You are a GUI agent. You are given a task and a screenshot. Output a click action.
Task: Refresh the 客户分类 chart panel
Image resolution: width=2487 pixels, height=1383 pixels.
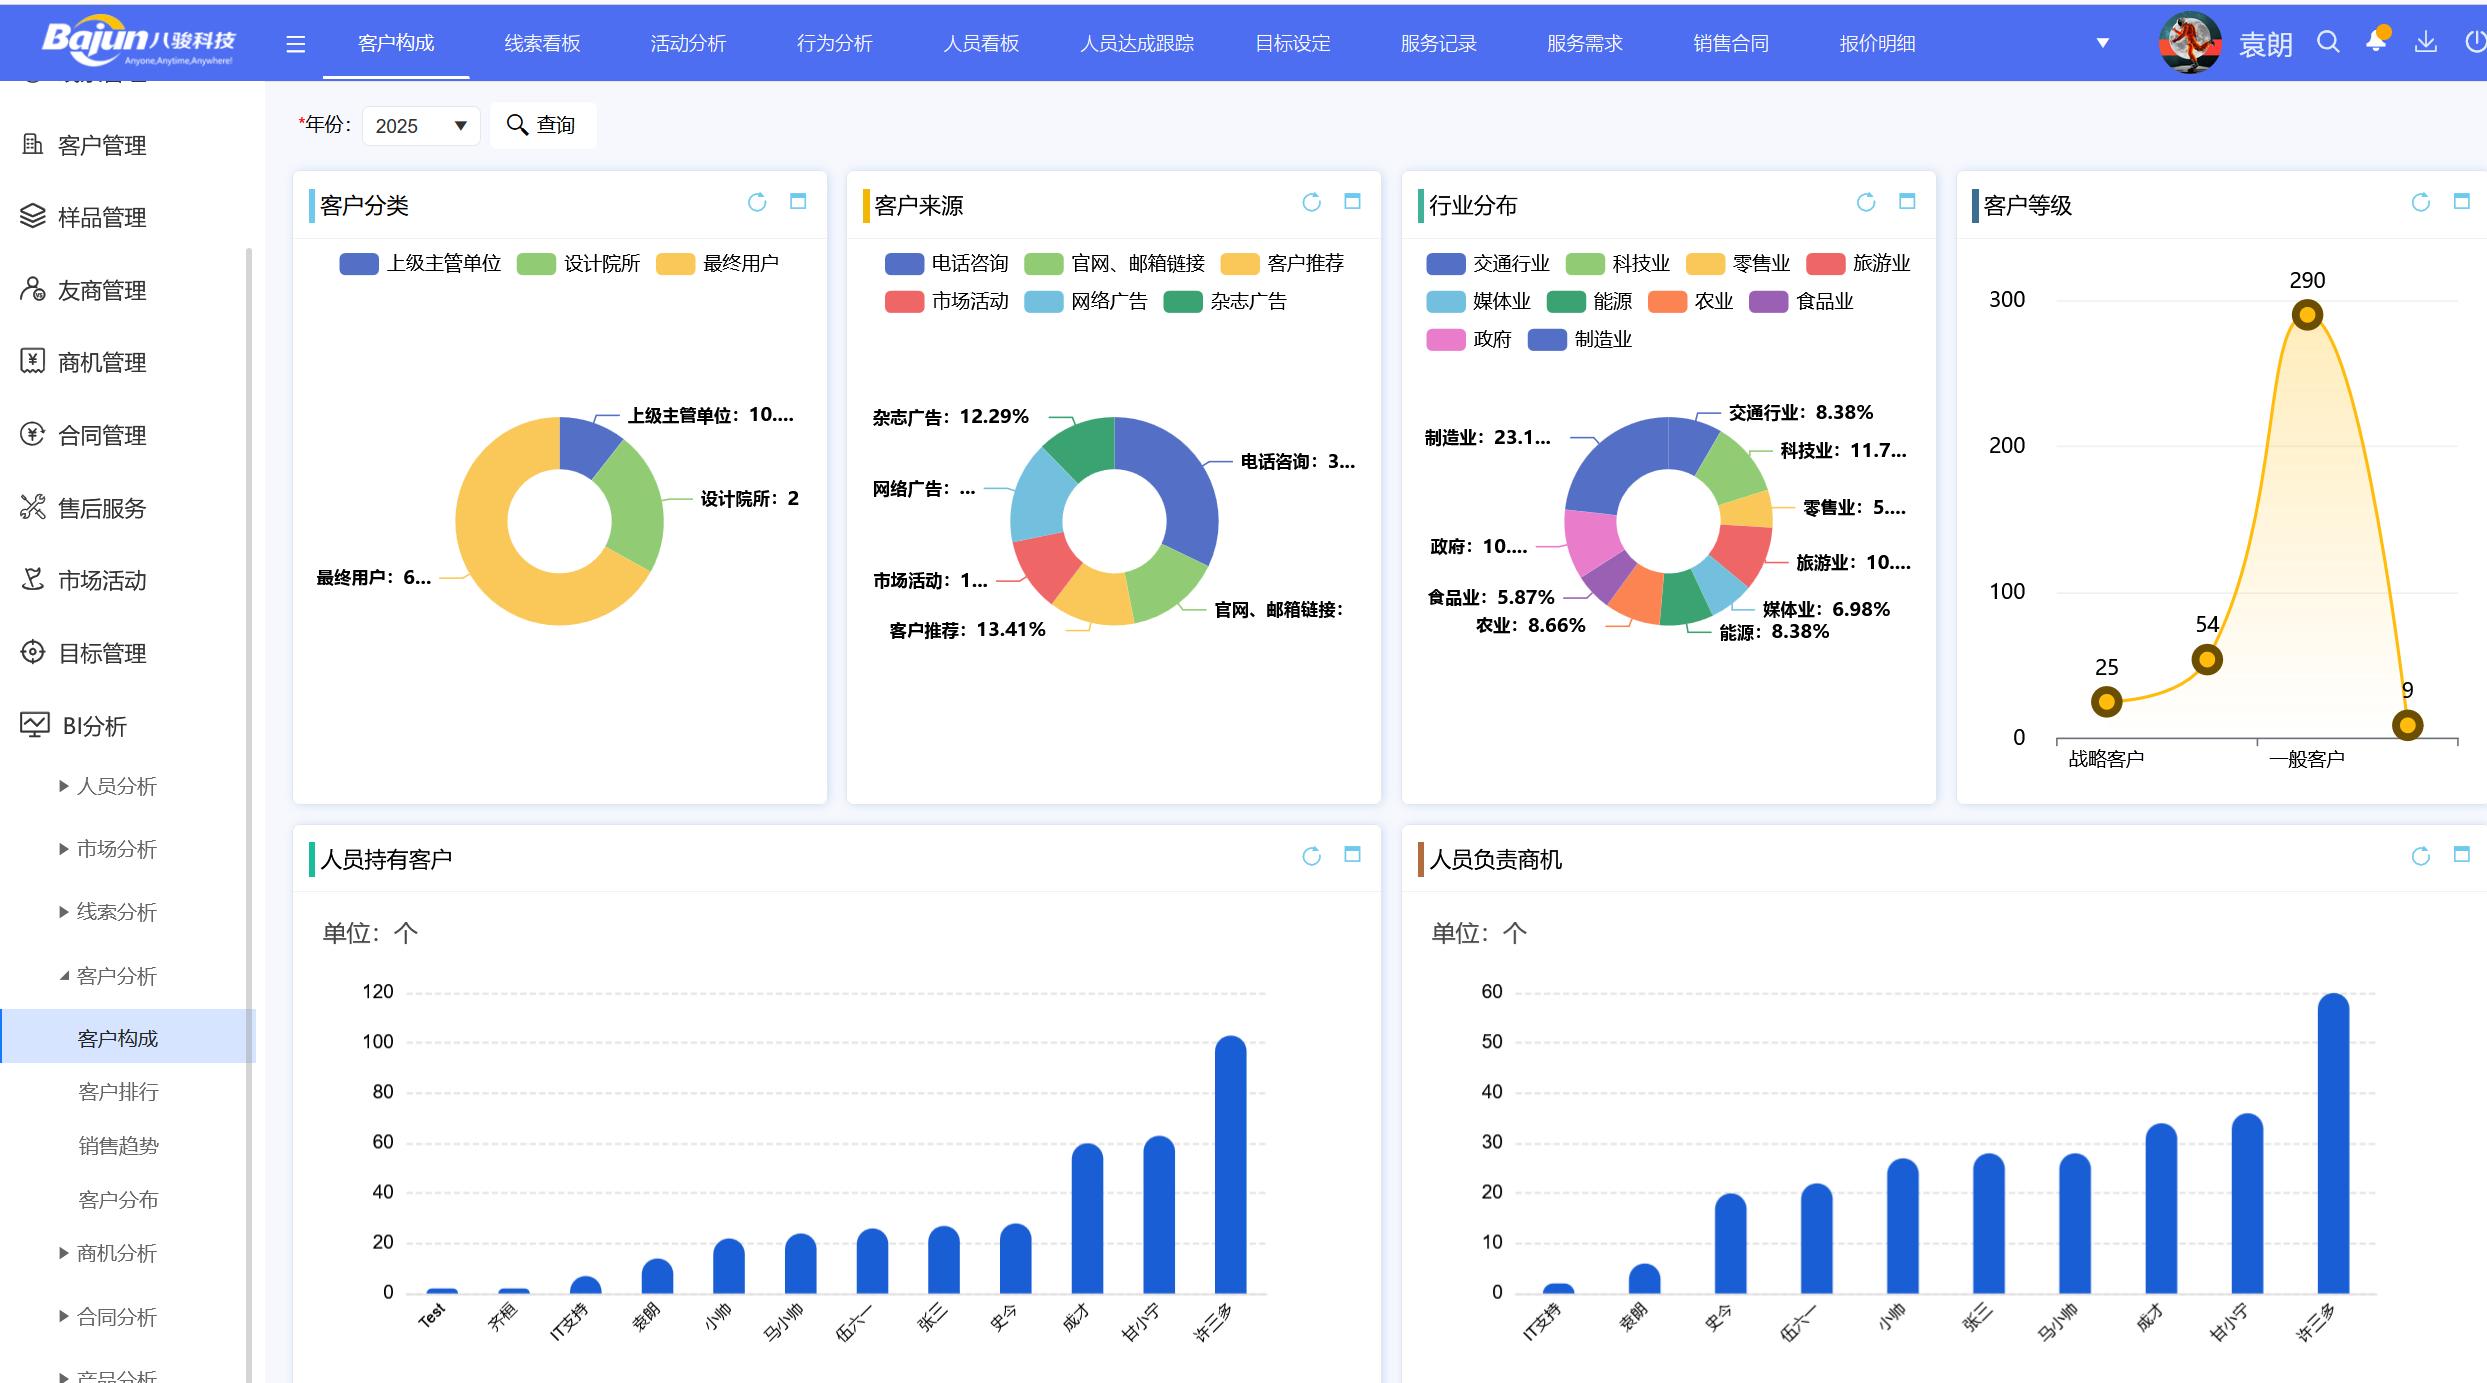click(x=757, y=203)
